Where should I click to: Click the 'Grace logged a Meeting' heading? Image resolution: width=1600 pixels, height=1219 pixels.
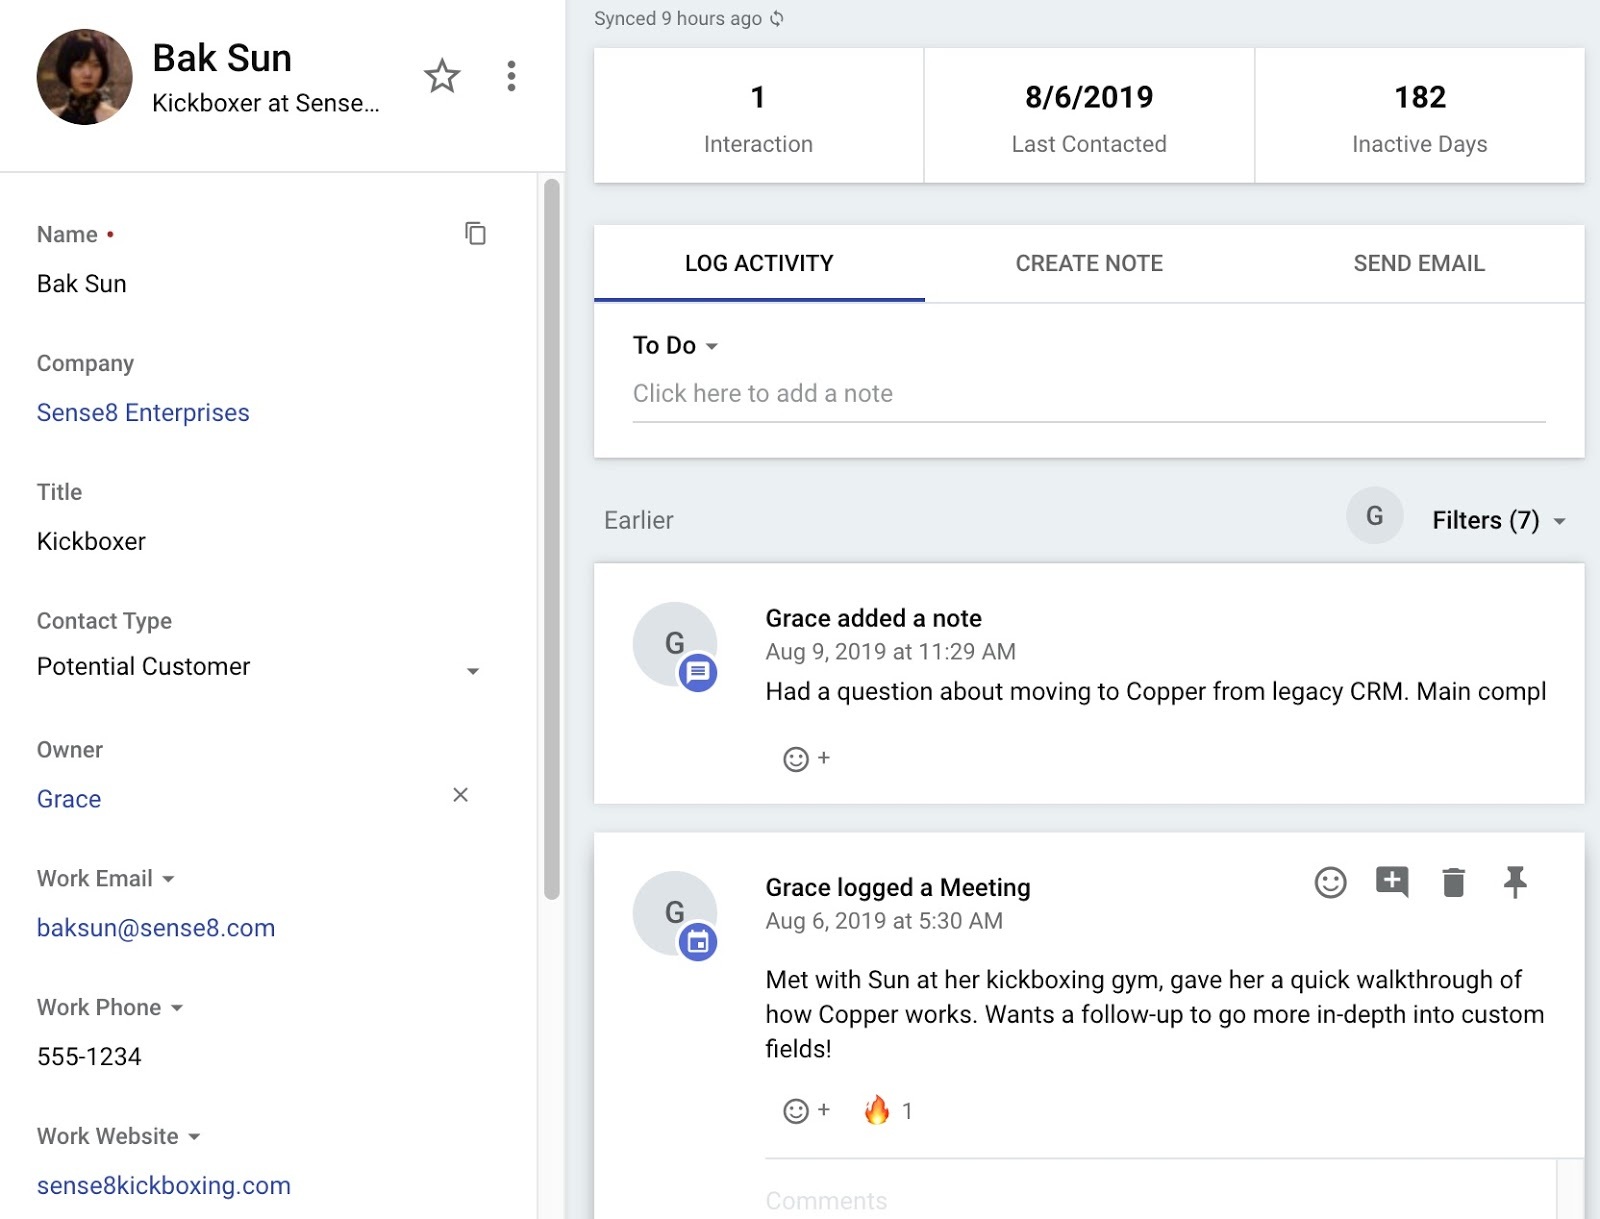(898, 887)
